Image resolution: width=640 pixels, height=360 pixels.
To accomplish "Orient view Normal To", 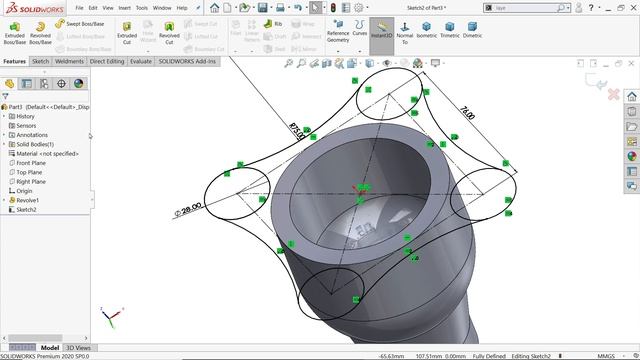I will [x=404, y=33].
